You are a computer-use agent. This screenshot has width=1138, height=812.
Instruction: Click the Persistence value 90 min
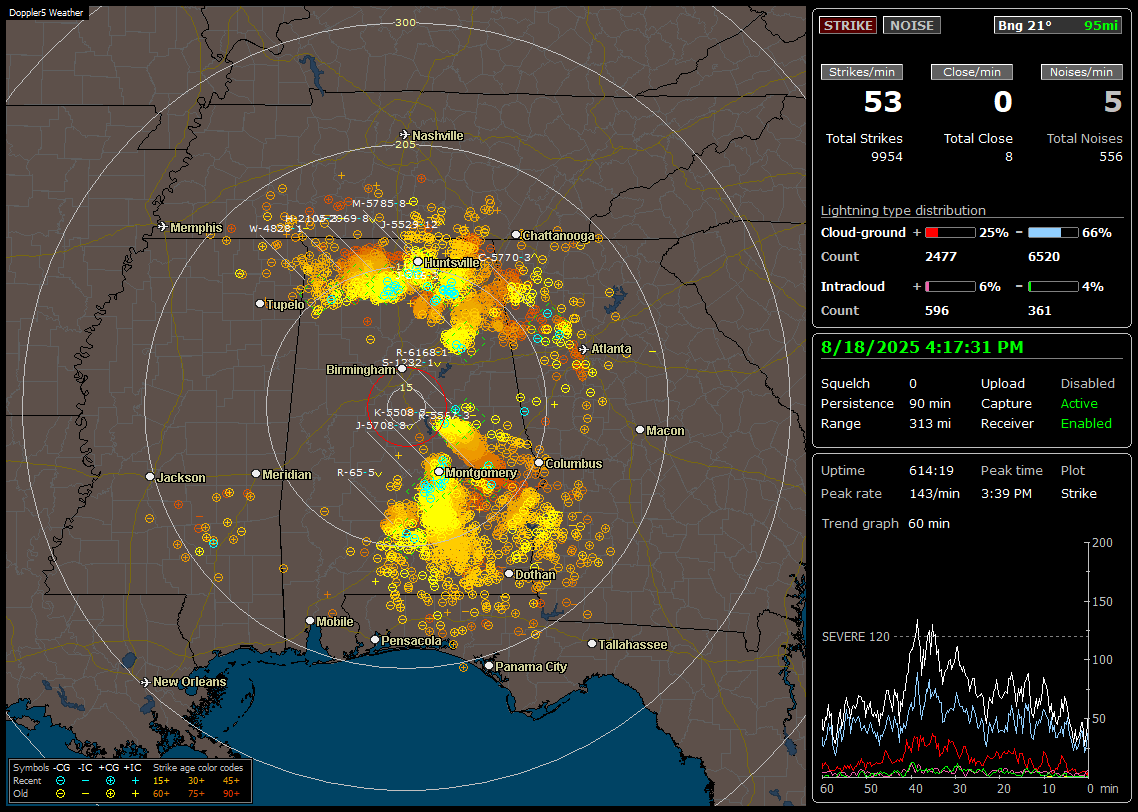point(930,403)
